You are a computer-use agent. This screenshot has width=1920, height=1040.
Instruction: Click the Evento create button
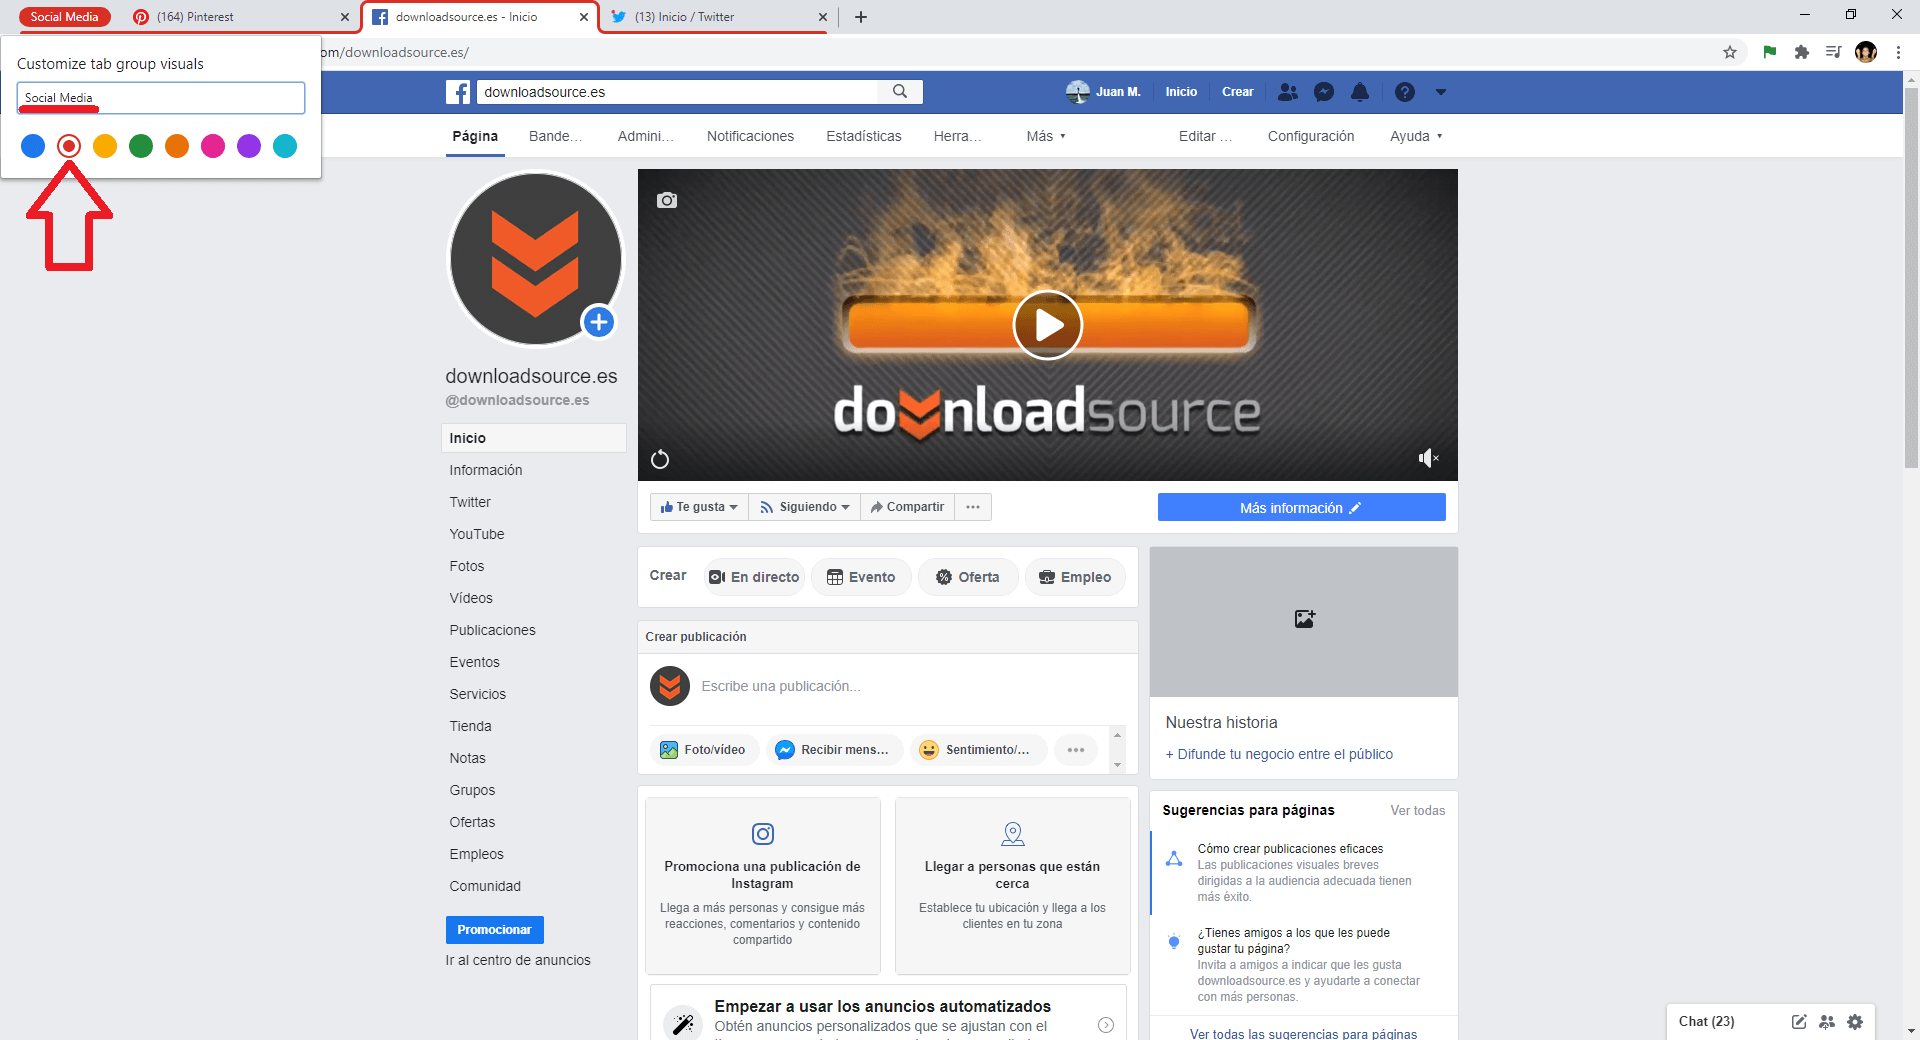click(x=861, y=577)
